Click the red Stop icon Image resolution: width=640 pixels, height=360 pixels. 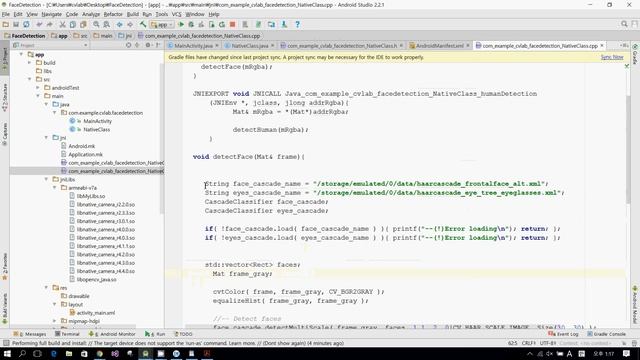click(x=233, y=24)
